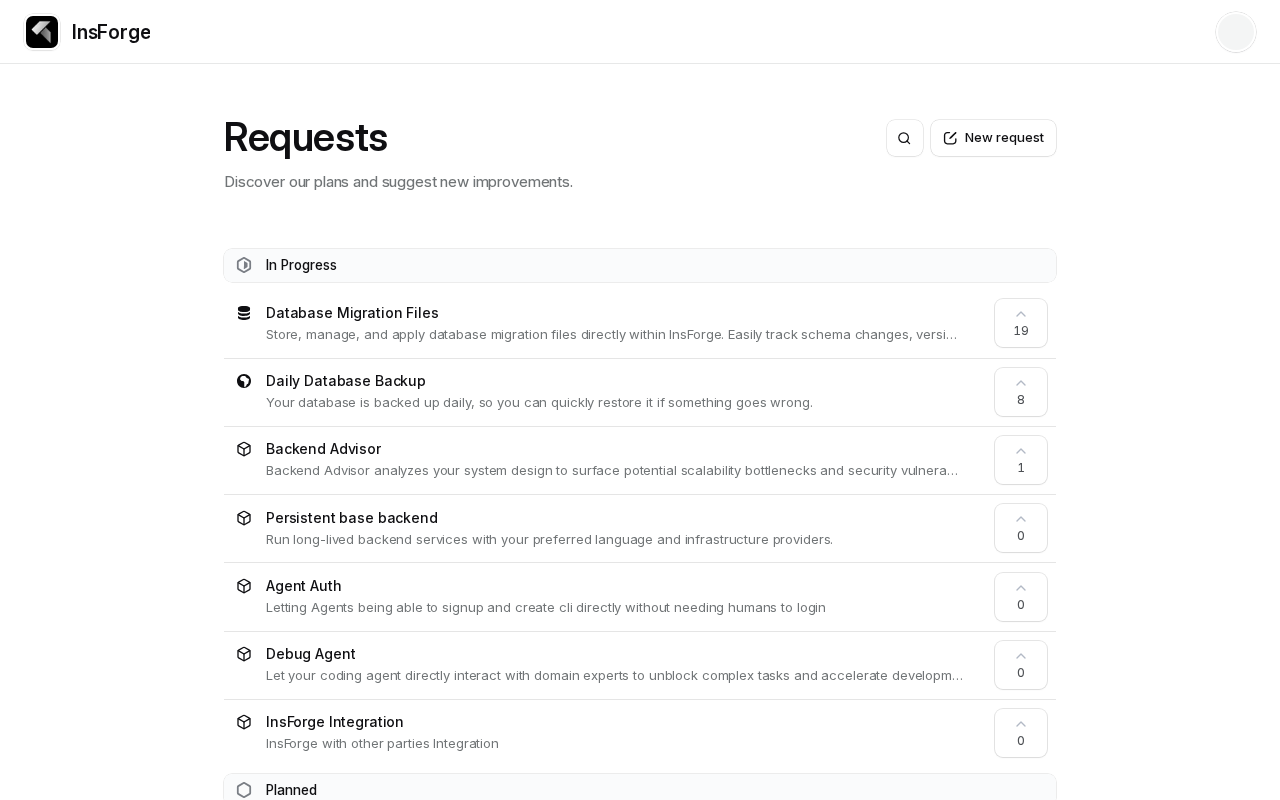
Task: Click the Database Migration Files database icon
Action: coord(244,313)
